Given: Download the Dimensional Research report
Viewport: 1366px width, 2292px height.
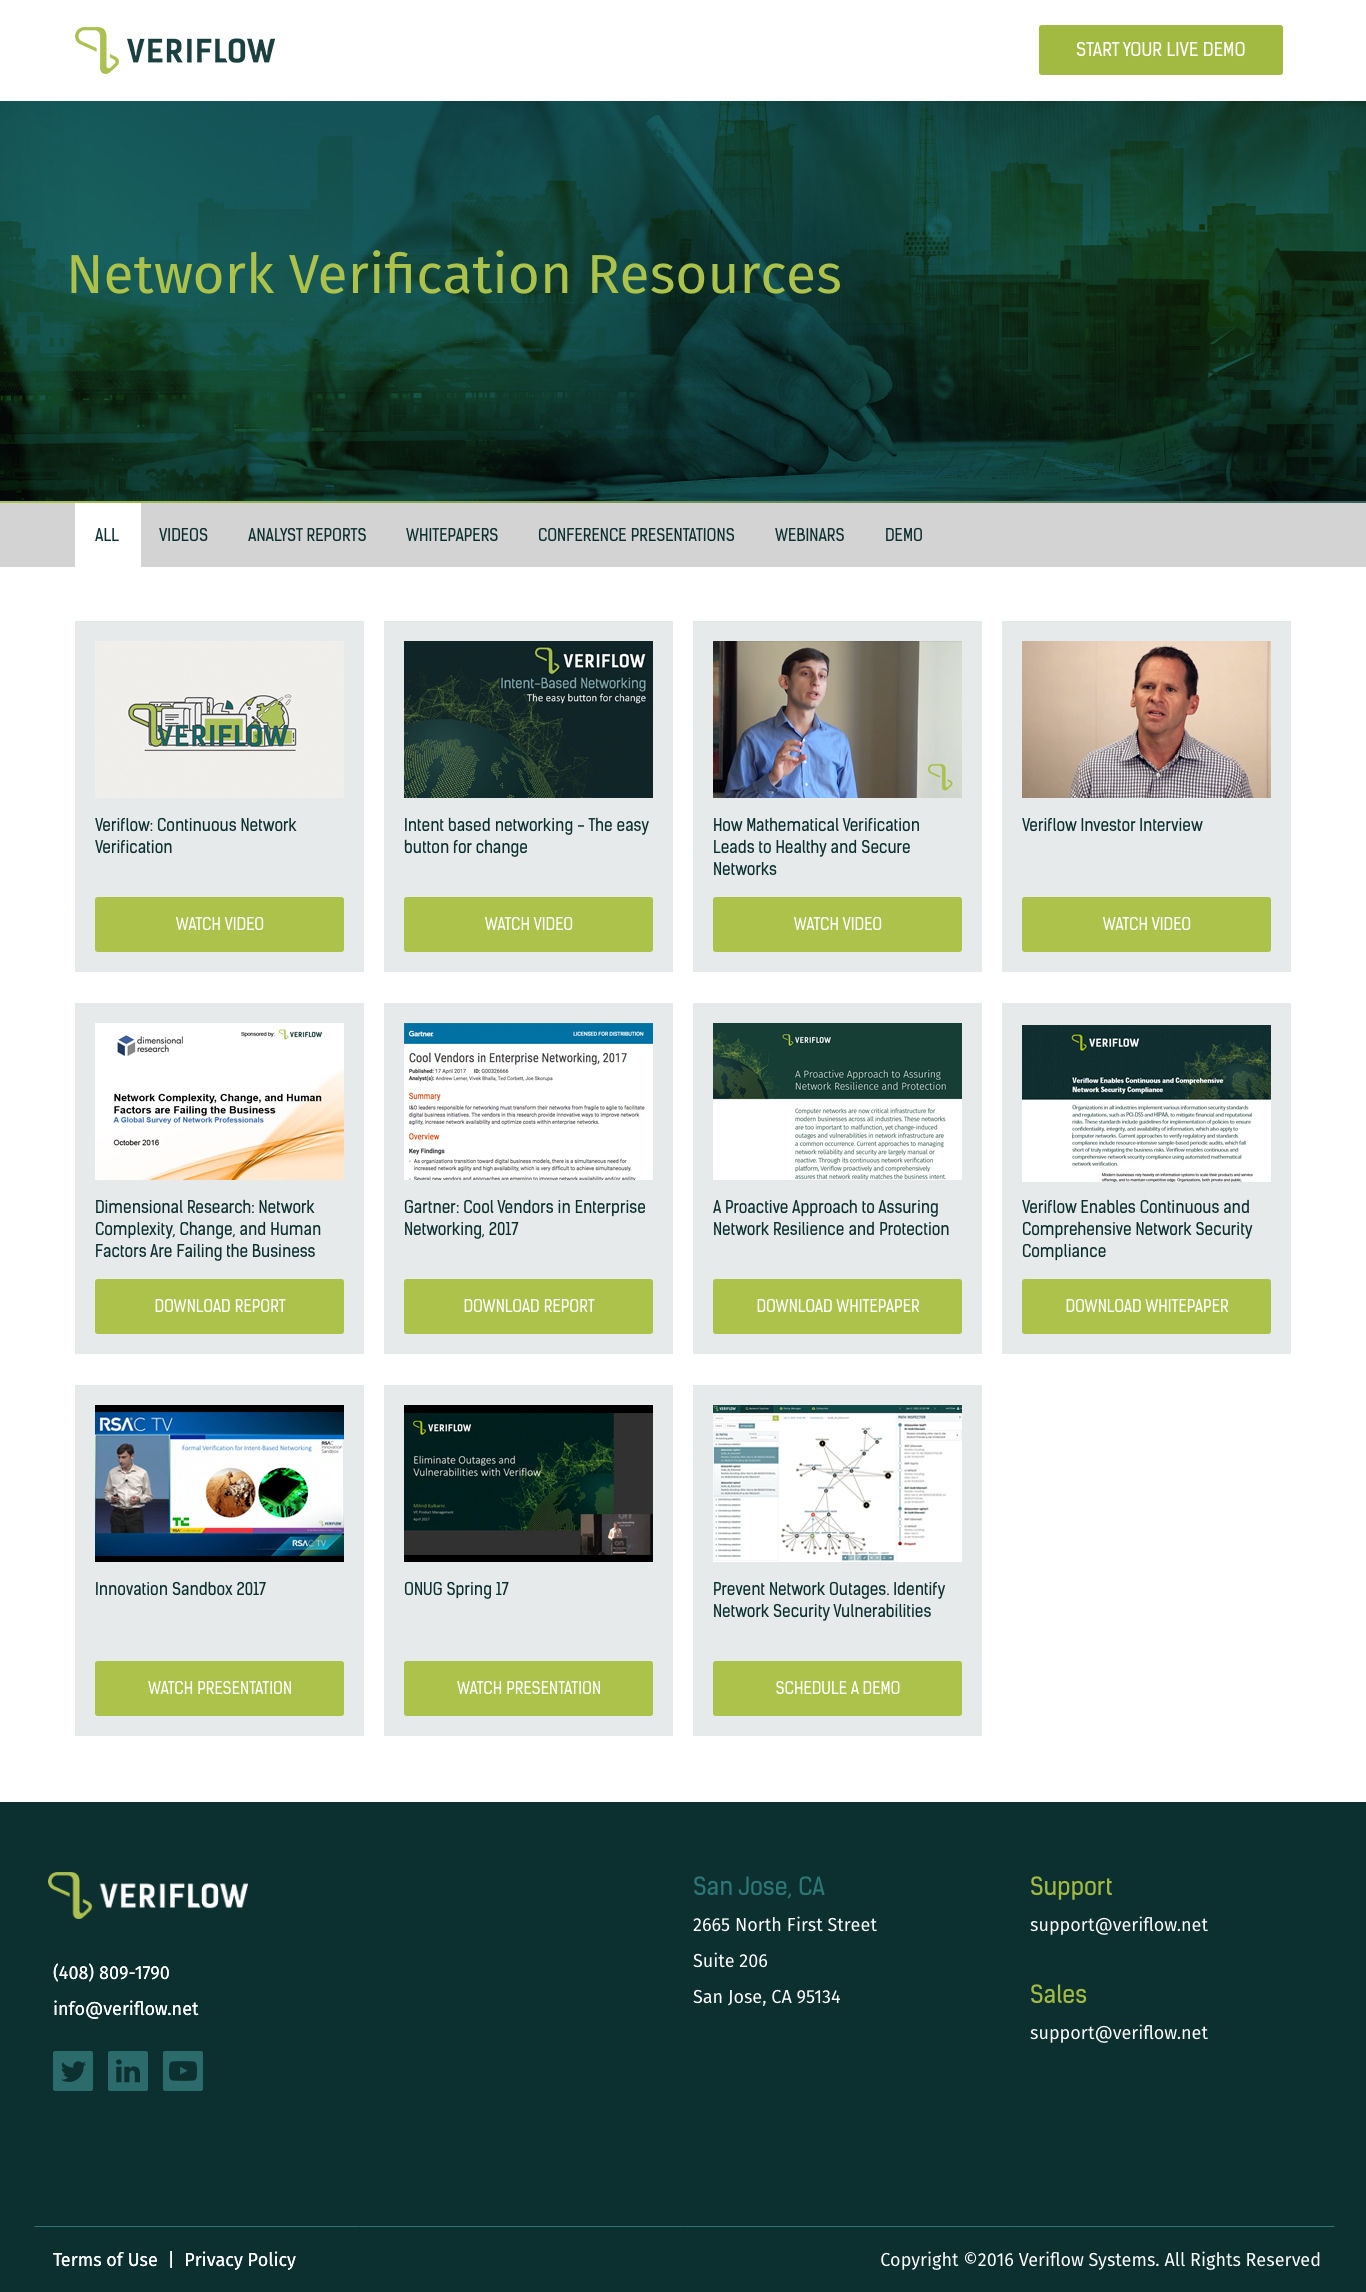Looking at the screenshot, I should pos(219,1306).
